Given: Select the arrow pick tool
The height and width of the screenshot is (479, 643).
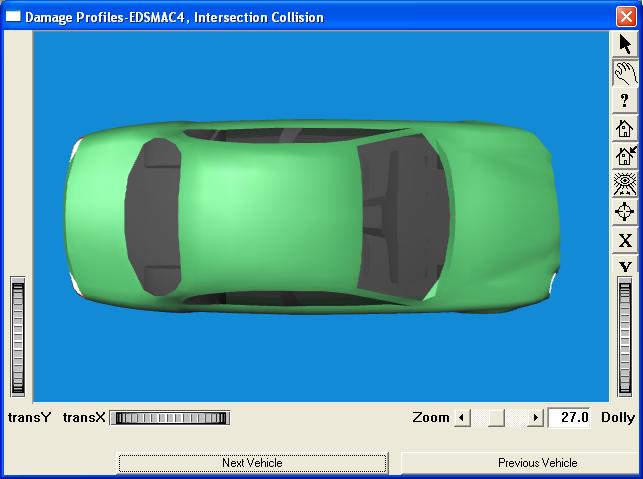Looking at the screenshot, I should (x=625, y=45).
